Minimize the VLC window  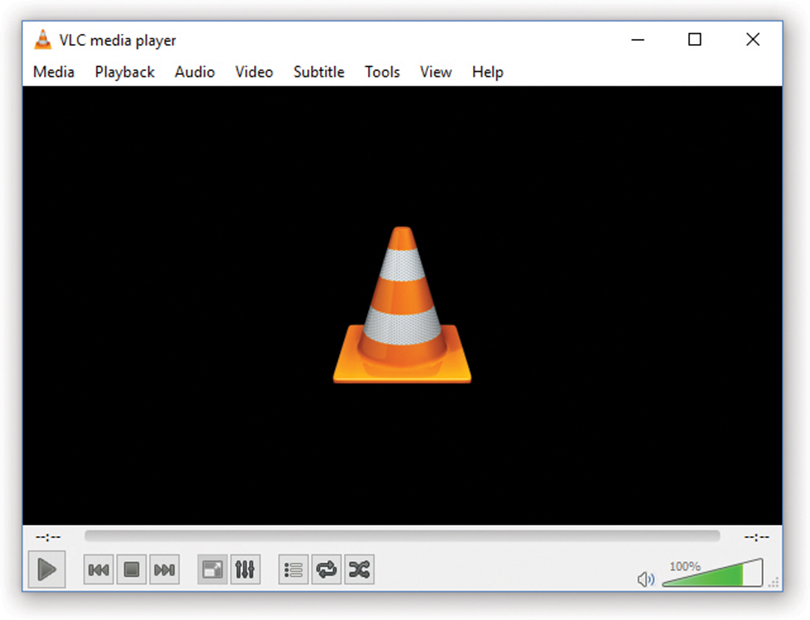tap(638, 40)
